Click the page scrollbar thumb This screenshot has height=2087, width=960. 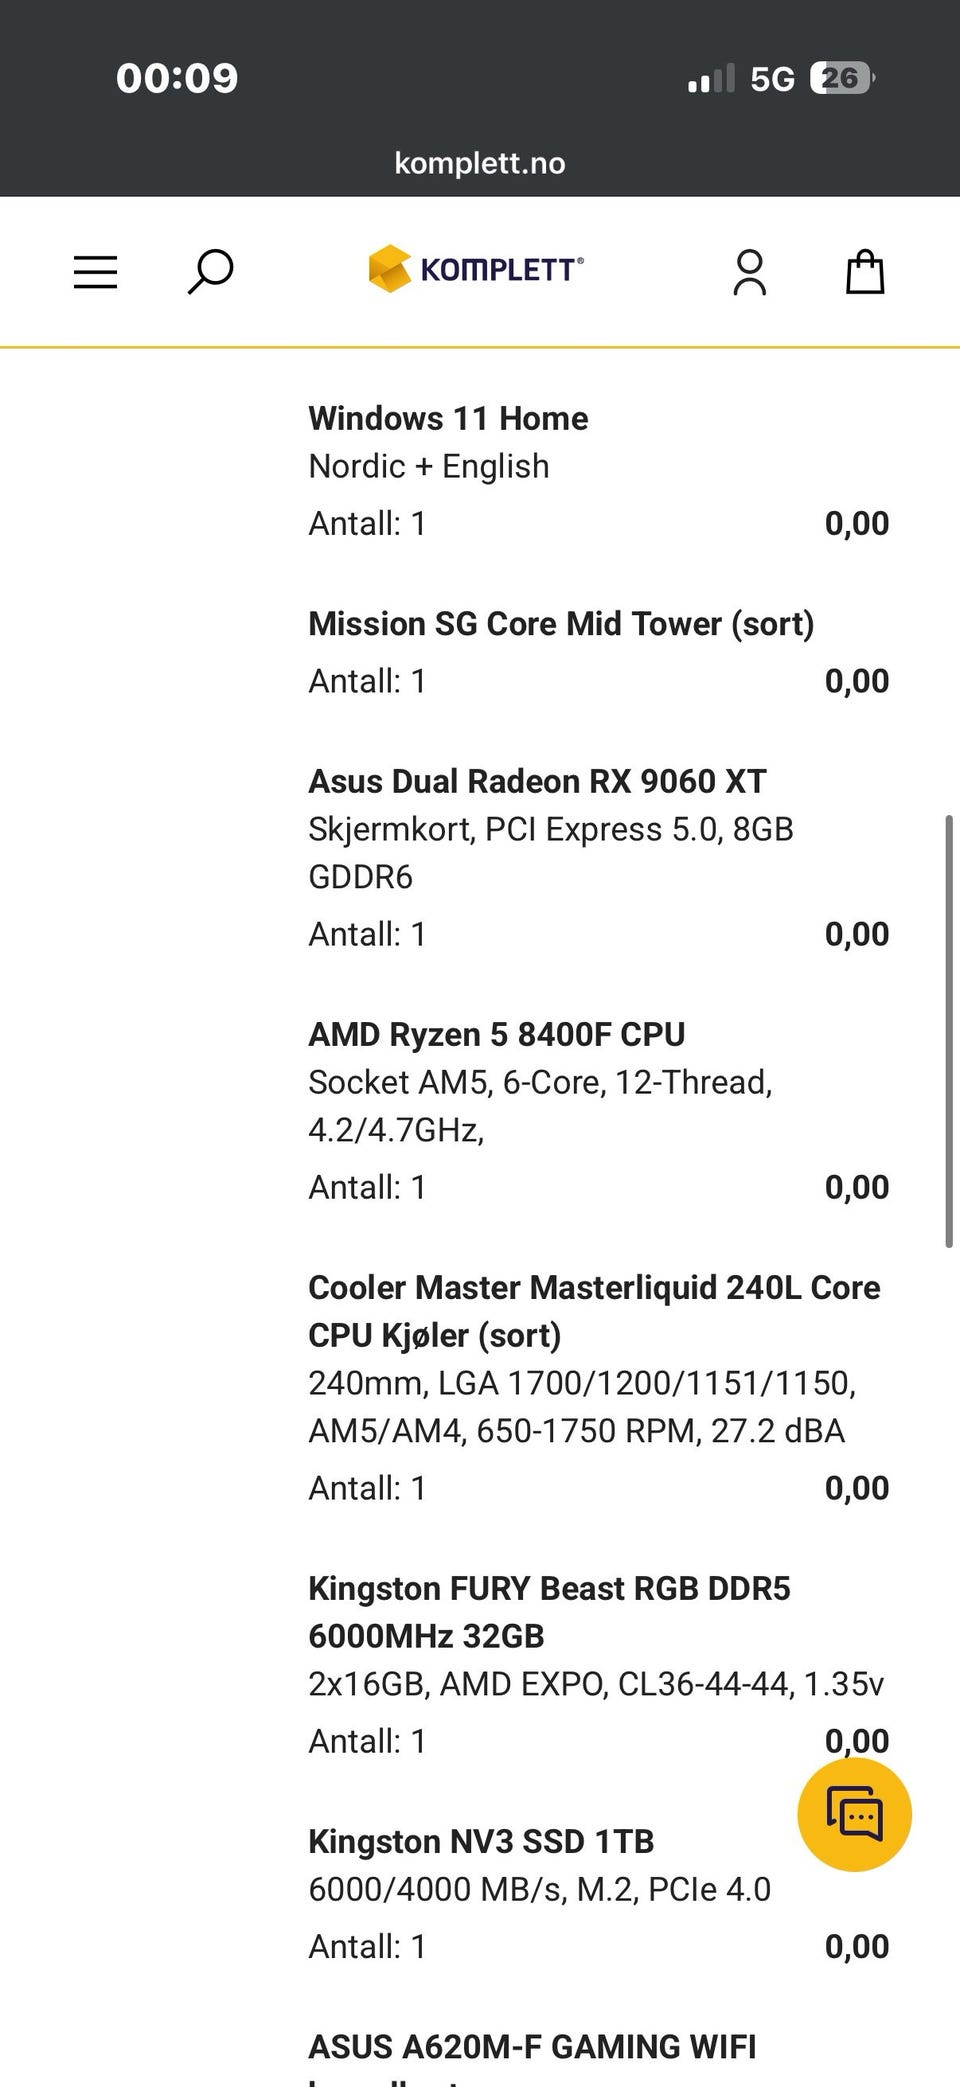tap(948, 1032)
